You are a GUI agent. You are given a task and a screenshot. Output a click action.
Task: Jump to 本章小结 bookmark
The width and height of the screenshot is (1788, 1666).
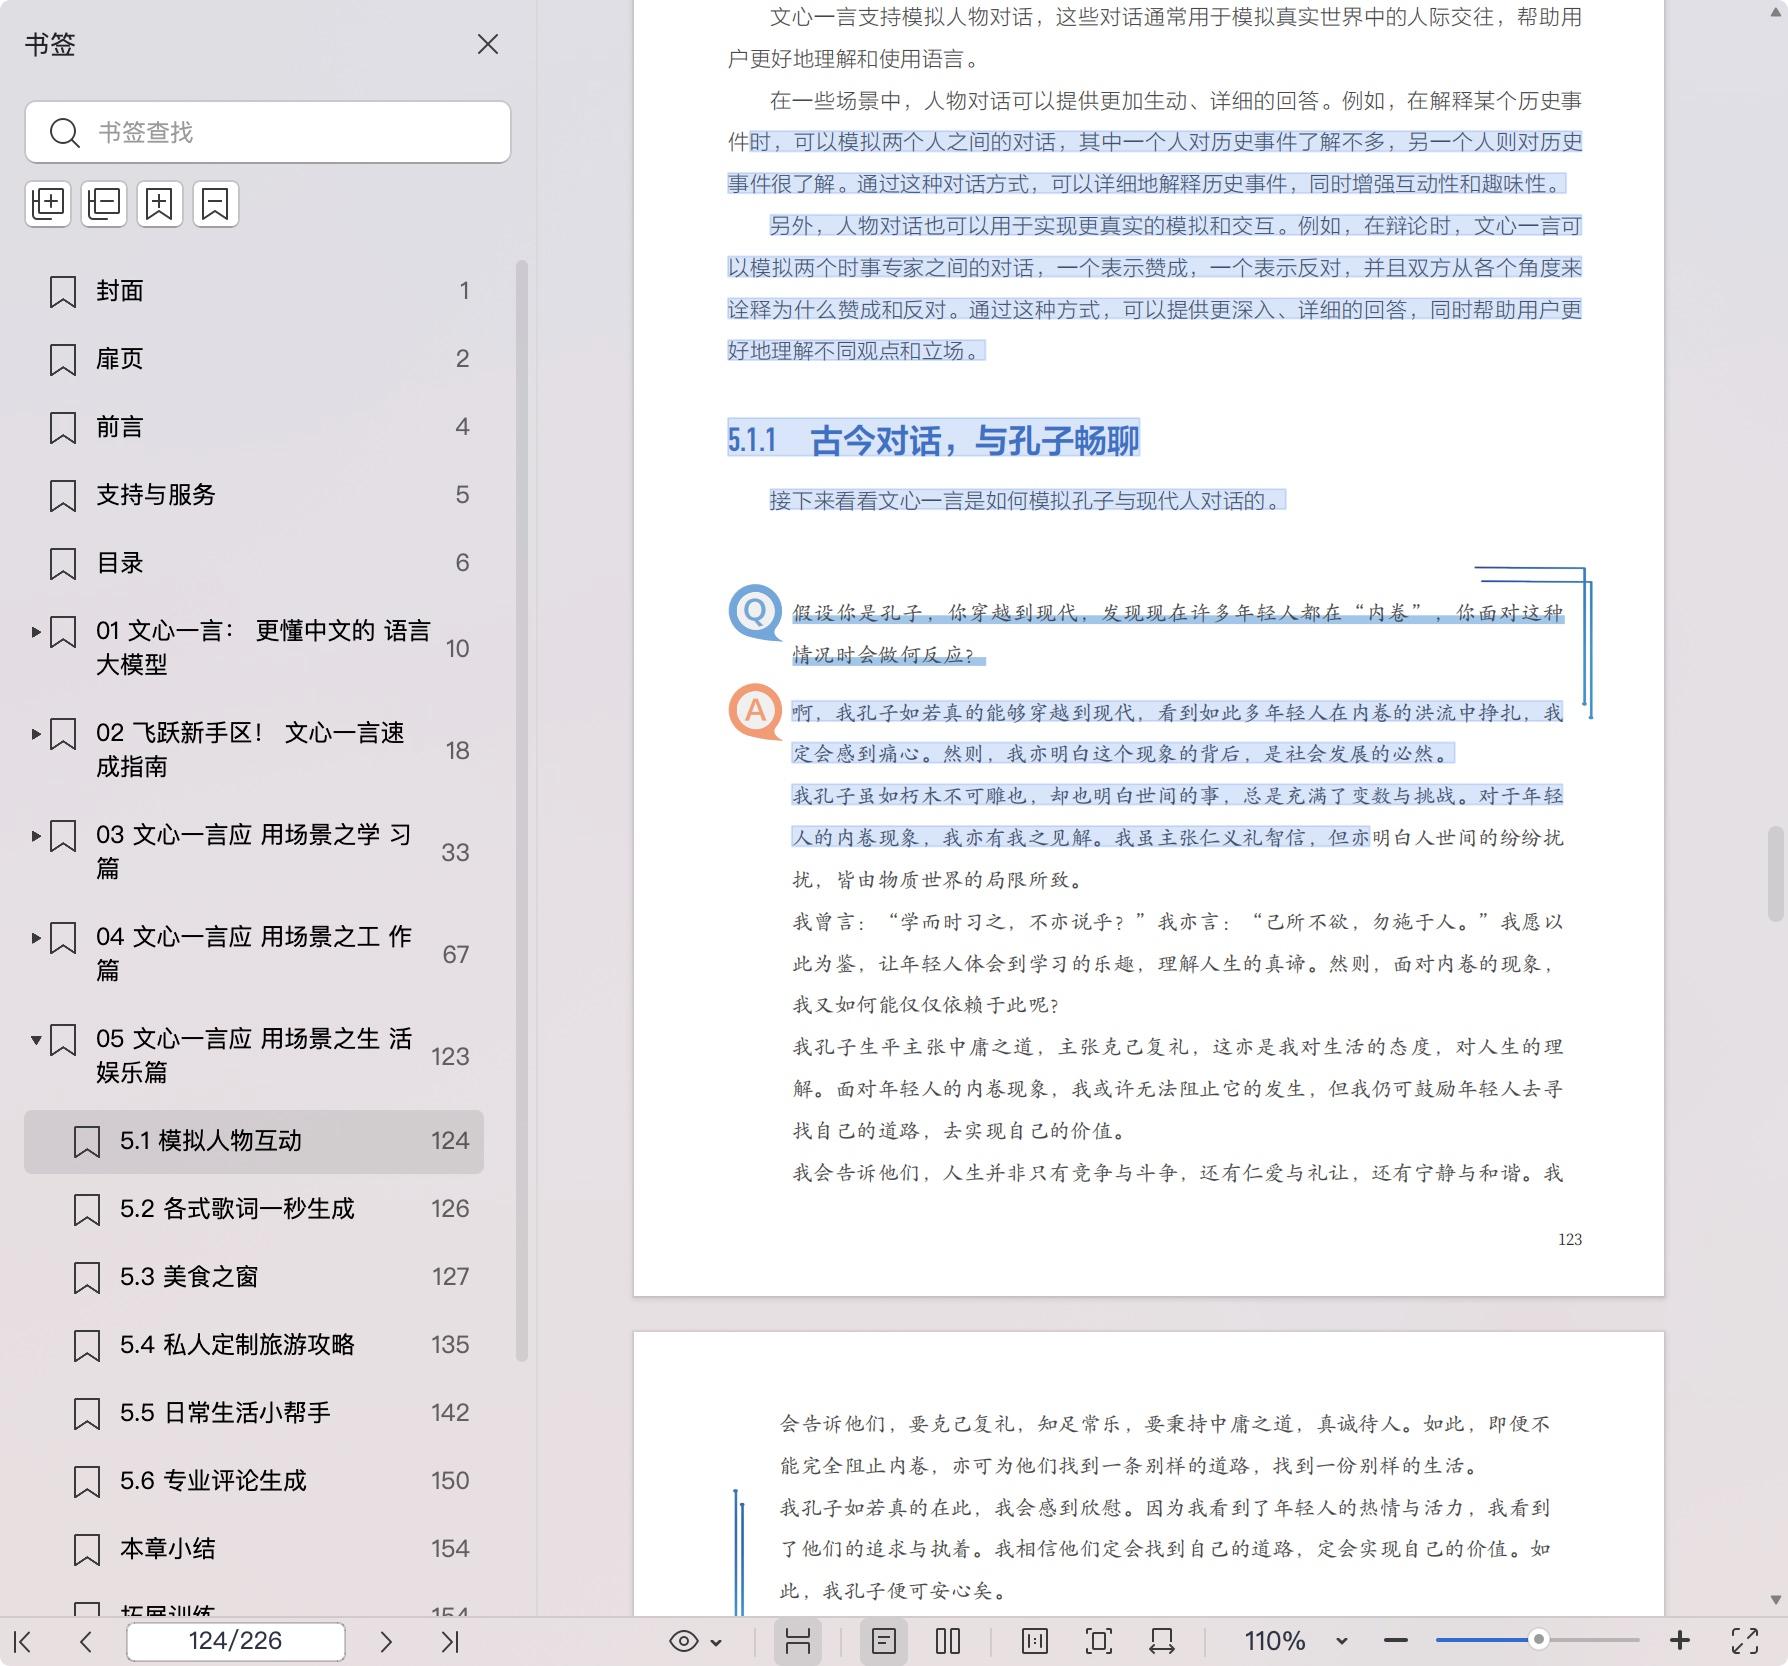coord(254,1549)
